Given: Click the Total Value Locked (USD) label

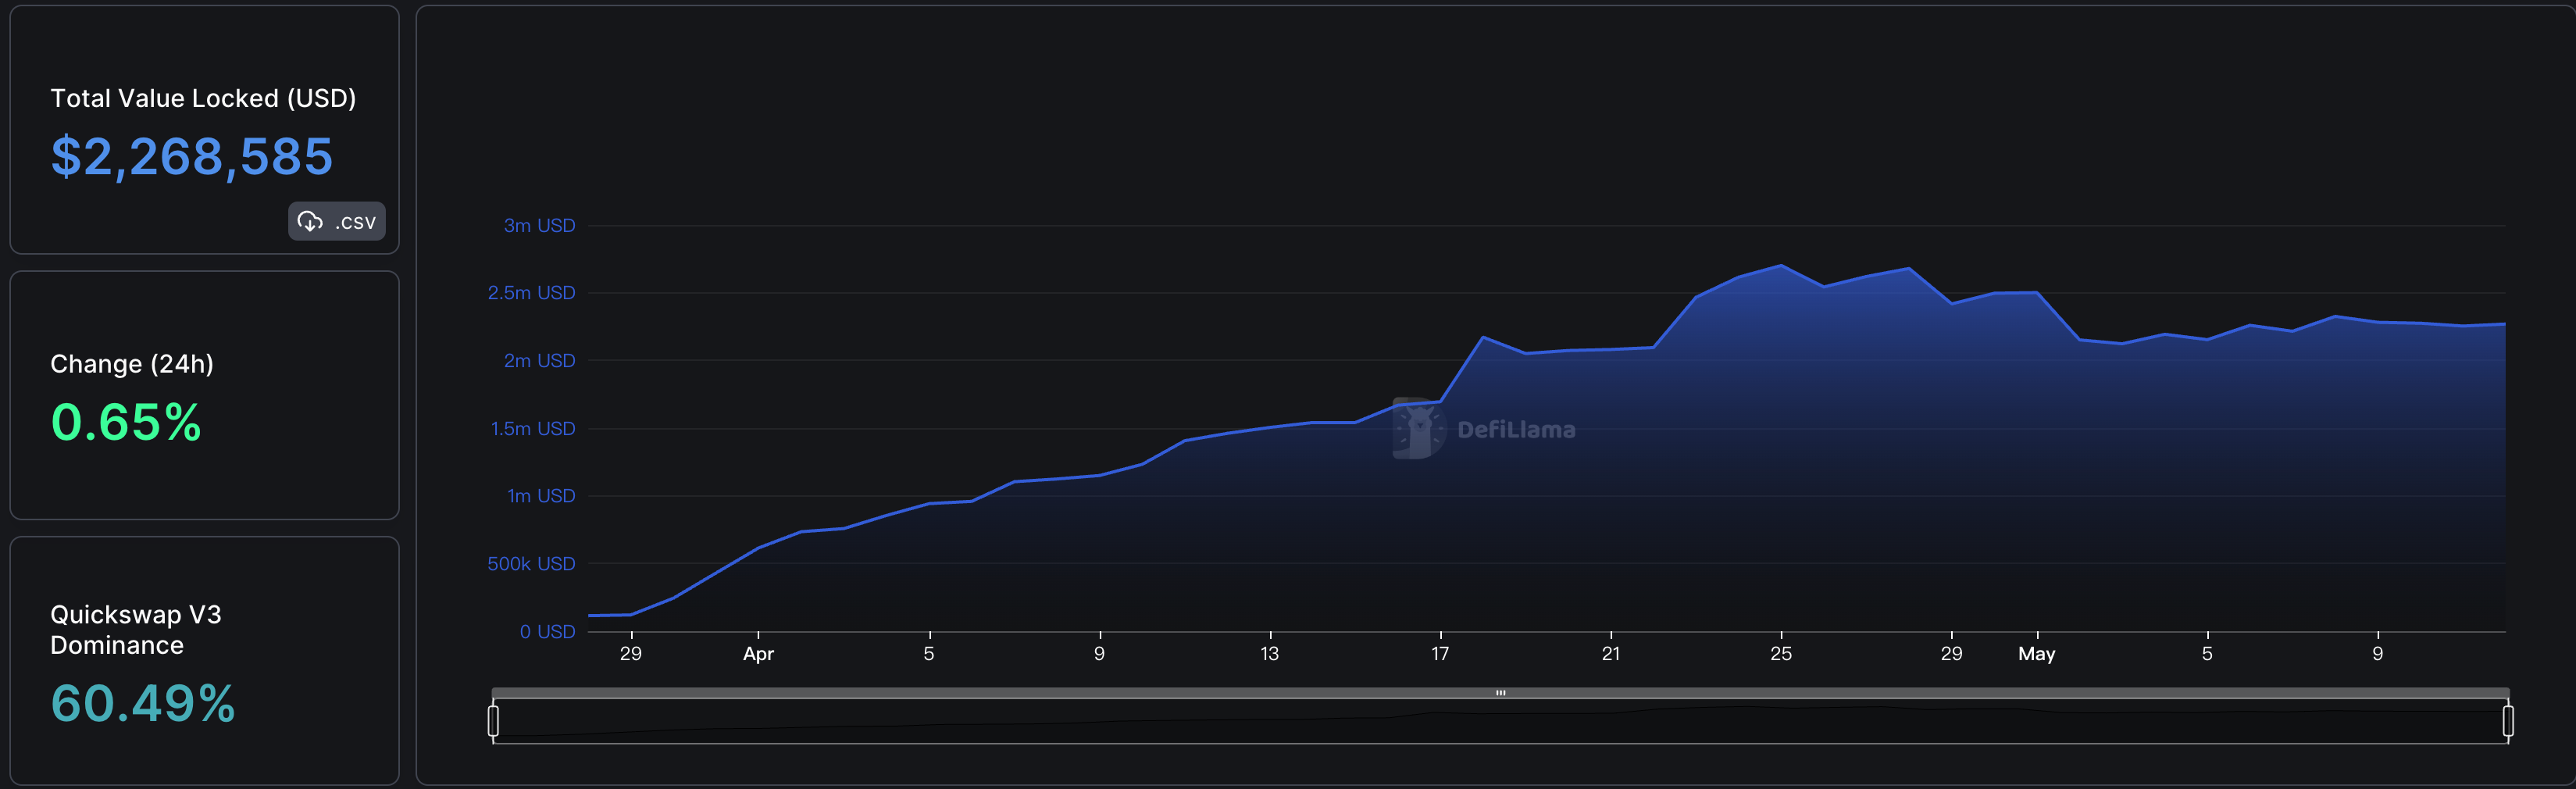Looking at the screenshot, I should pos(203,98).
